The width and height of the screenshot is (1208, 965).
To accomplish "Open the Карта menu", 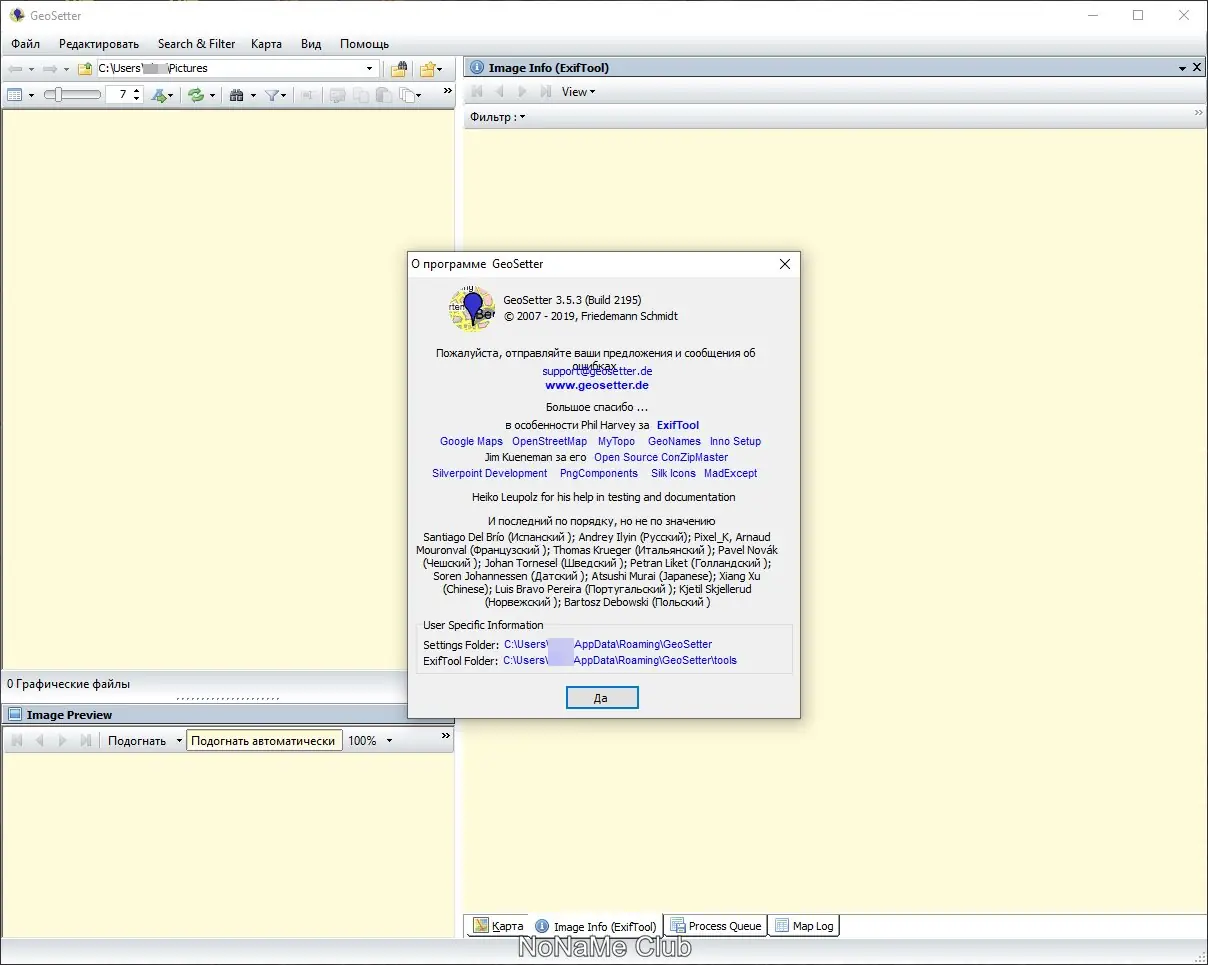I will pyautogui.click(x=267, y=44).
